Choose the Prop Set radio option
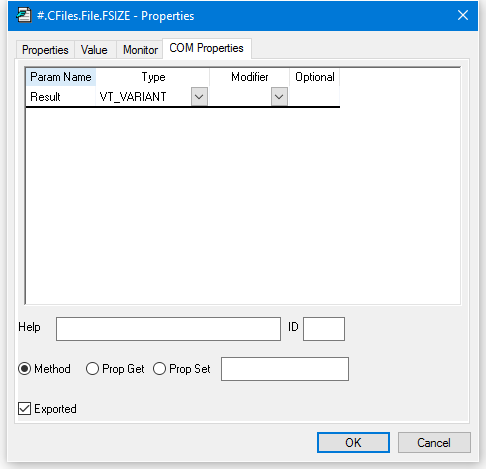The width and height of the screenshot is (486, 469). (159, 369)
